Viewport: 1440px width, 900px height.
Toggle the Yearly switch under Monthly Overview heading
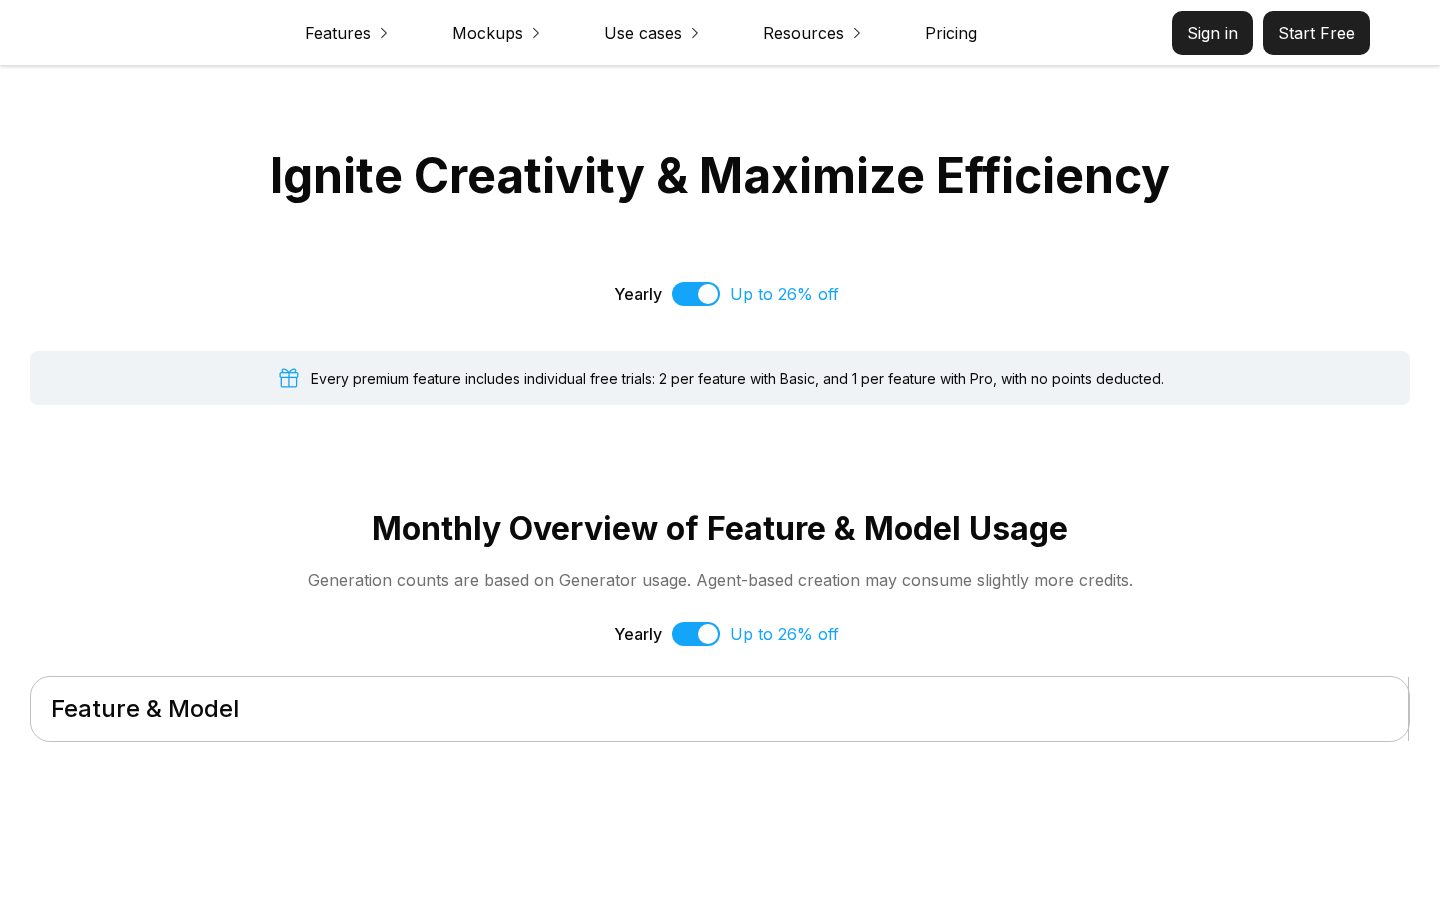pyautogui.click(x=696, y=634)
